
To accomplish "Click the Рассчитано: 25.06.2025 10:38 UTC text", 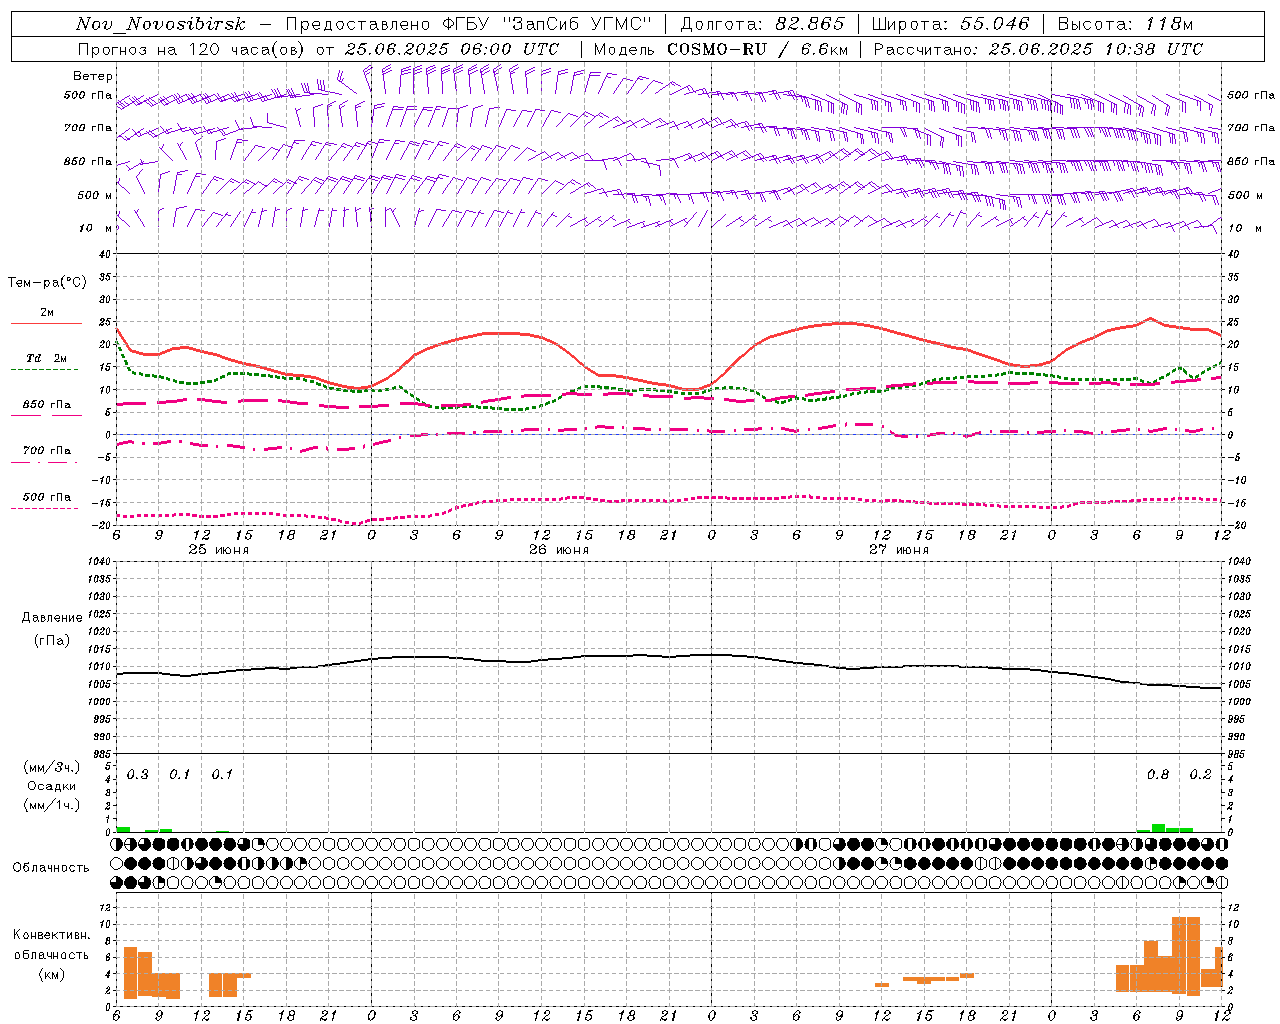I will pos(1038,49).
